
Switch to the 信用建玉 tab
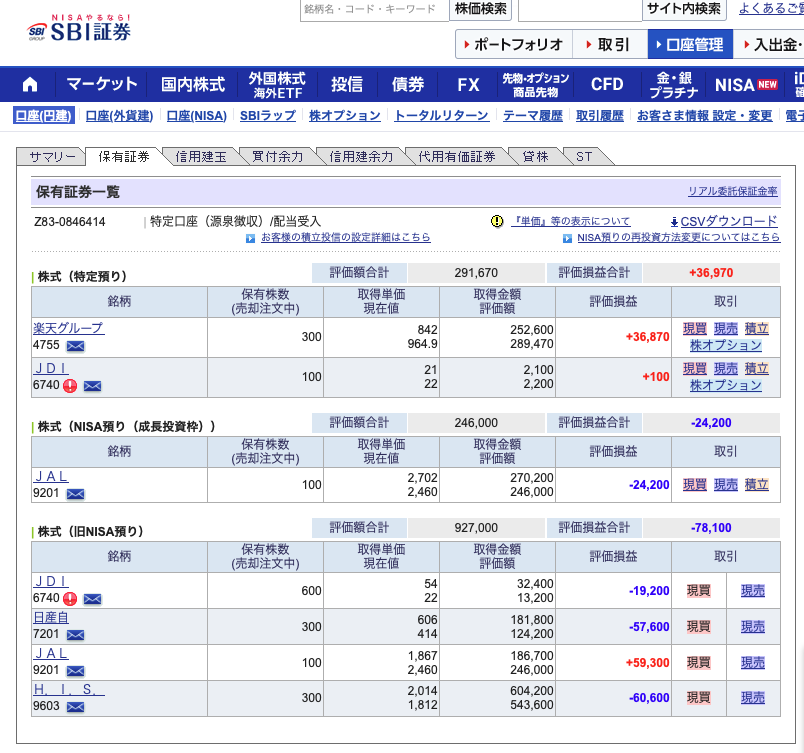pos(200,156)
